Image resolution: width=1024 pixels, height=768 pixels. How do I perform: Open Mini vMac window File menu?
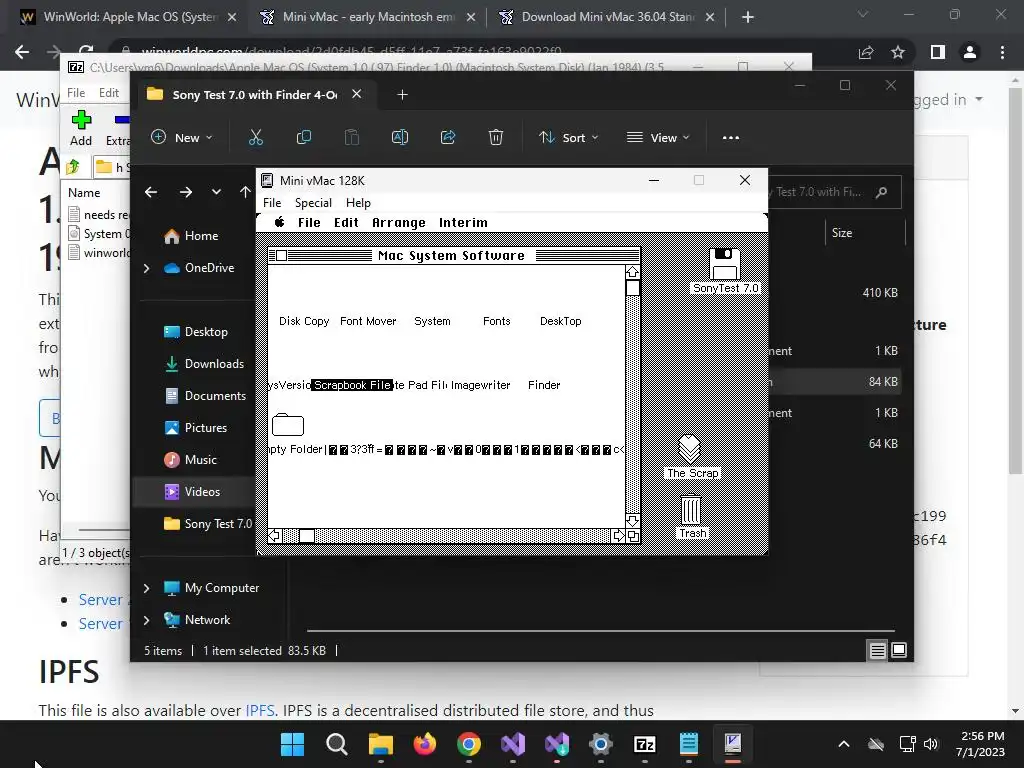272,202
